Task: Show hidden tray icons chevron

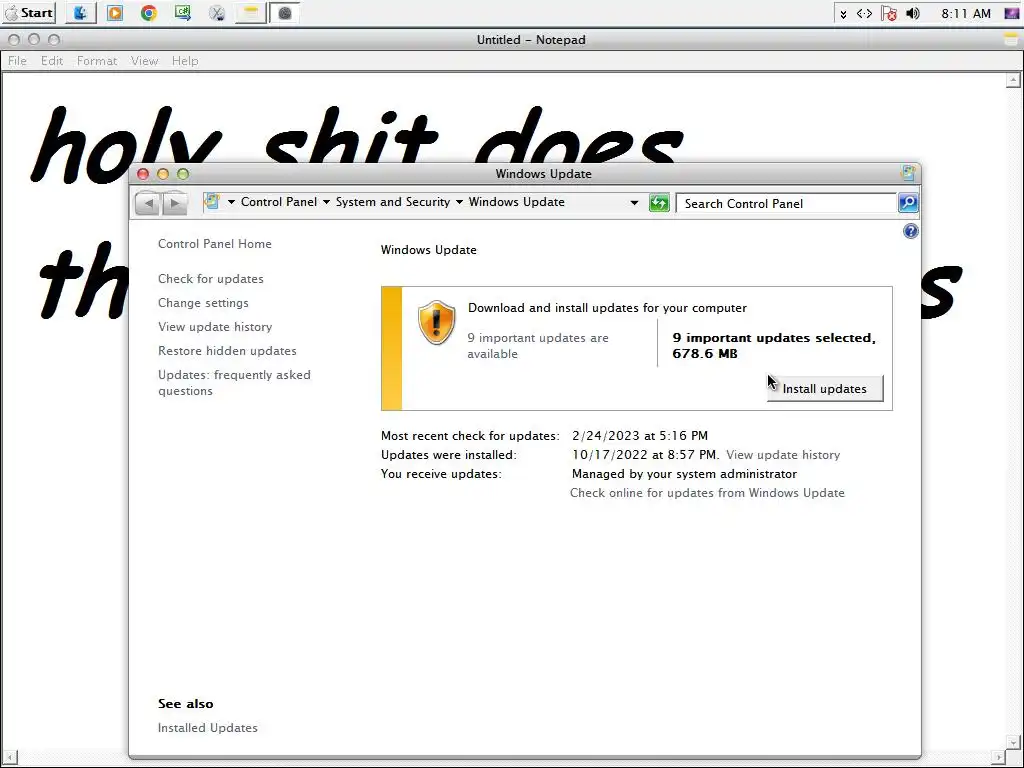Action: pyautogui.click(x=843, y=14)
